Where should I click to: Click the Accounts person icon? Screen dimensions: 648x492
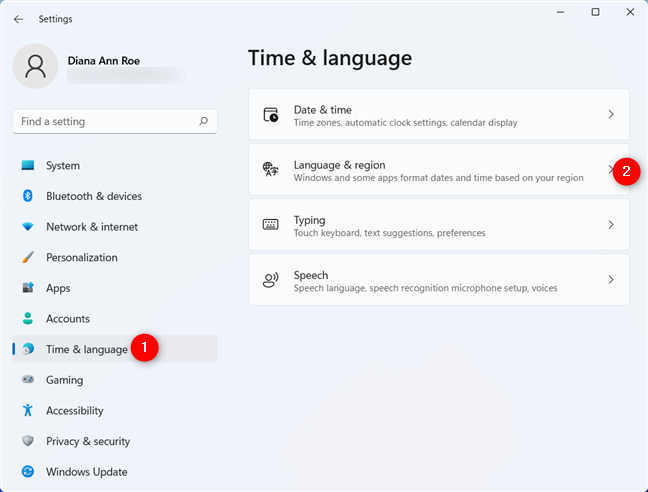click(28, 318)
